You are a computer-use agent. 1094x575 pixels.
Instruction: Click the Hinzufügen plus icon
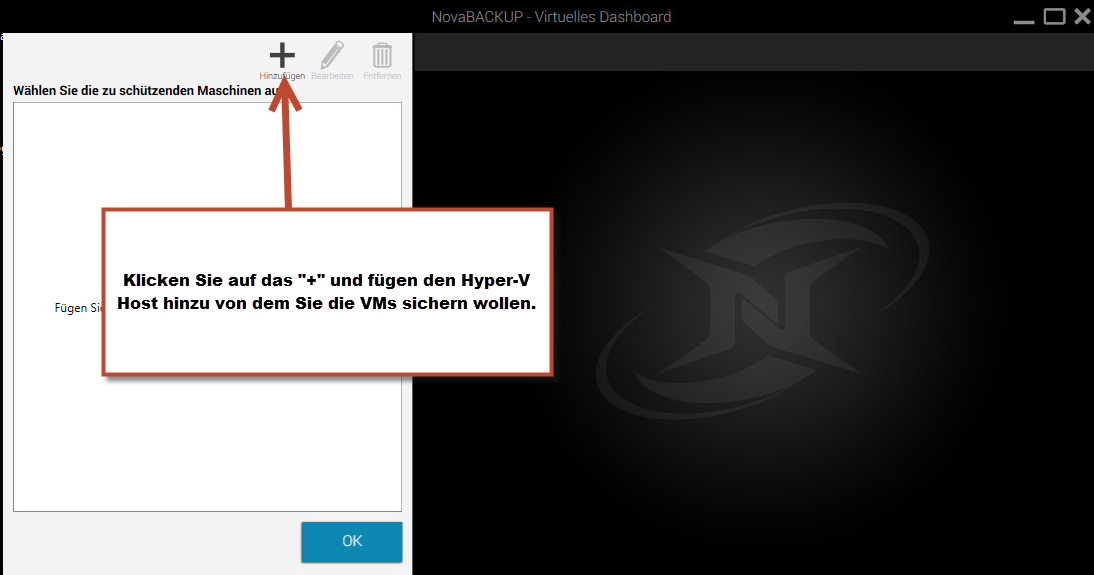click(282, 55)
